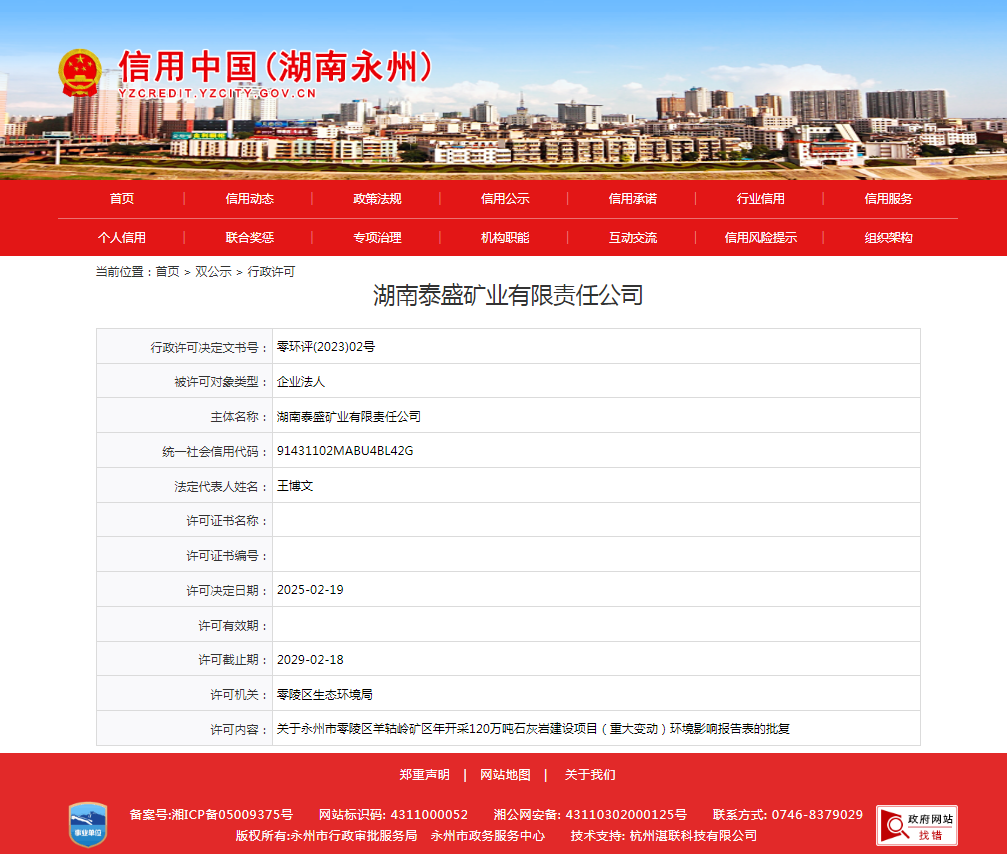Select the 许可内容 description text
The width and height of the screenshot is (1007, 854).
coord(533,729)
